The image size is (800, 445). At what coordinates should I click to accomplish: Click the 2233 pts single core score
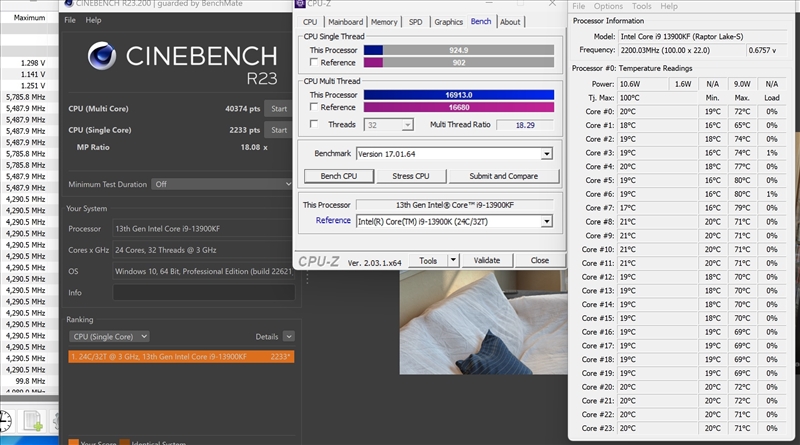(x=244, y=130)
